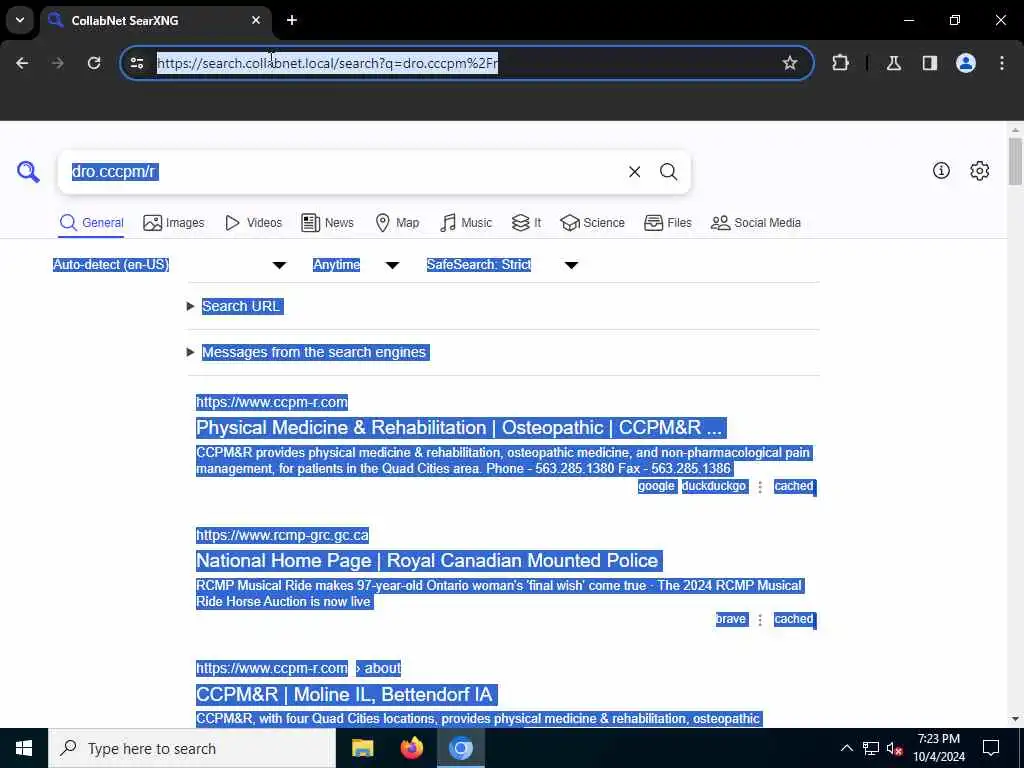Open the Anytime time range dropdown
The width and height of the screenshot is (1024, 768).
(x=356, y=264)
